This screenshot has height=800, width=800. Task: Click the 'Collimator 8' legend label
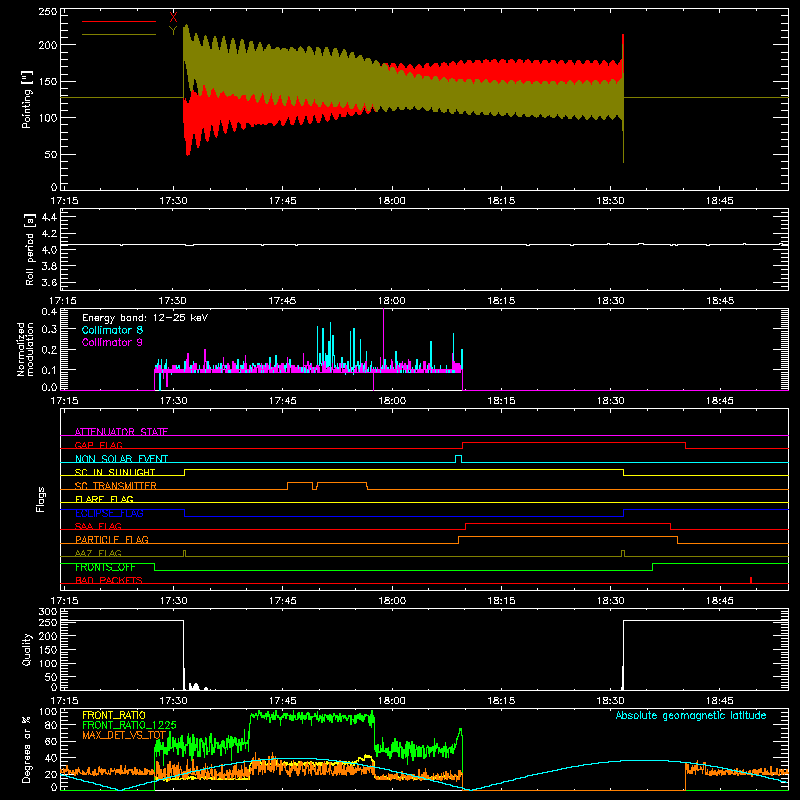coord(112,330)
